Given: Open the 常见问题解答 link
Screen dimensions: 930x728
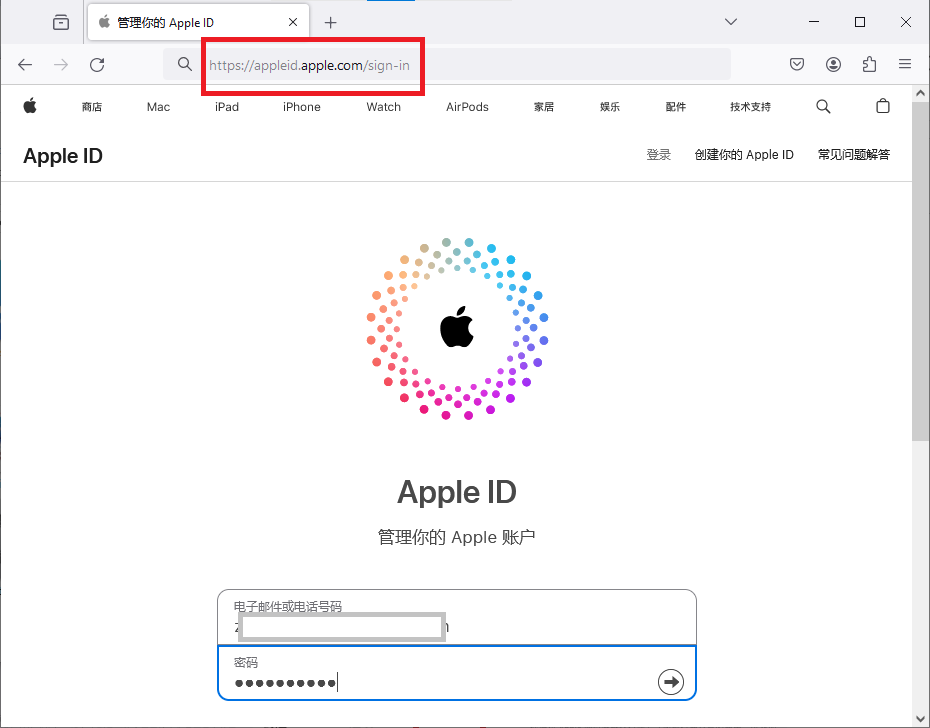Looking at the screenshot, I should pos(853,155).
